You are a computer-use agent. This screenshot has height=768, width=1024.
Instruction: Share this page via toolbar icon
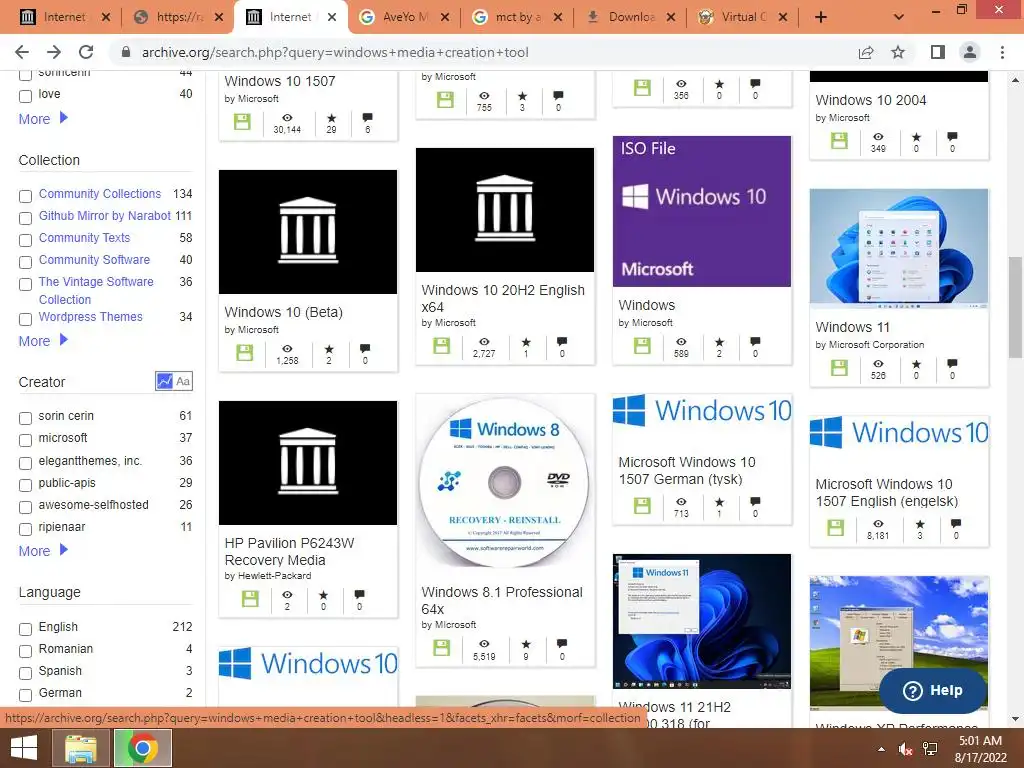[x=866, y=52]
